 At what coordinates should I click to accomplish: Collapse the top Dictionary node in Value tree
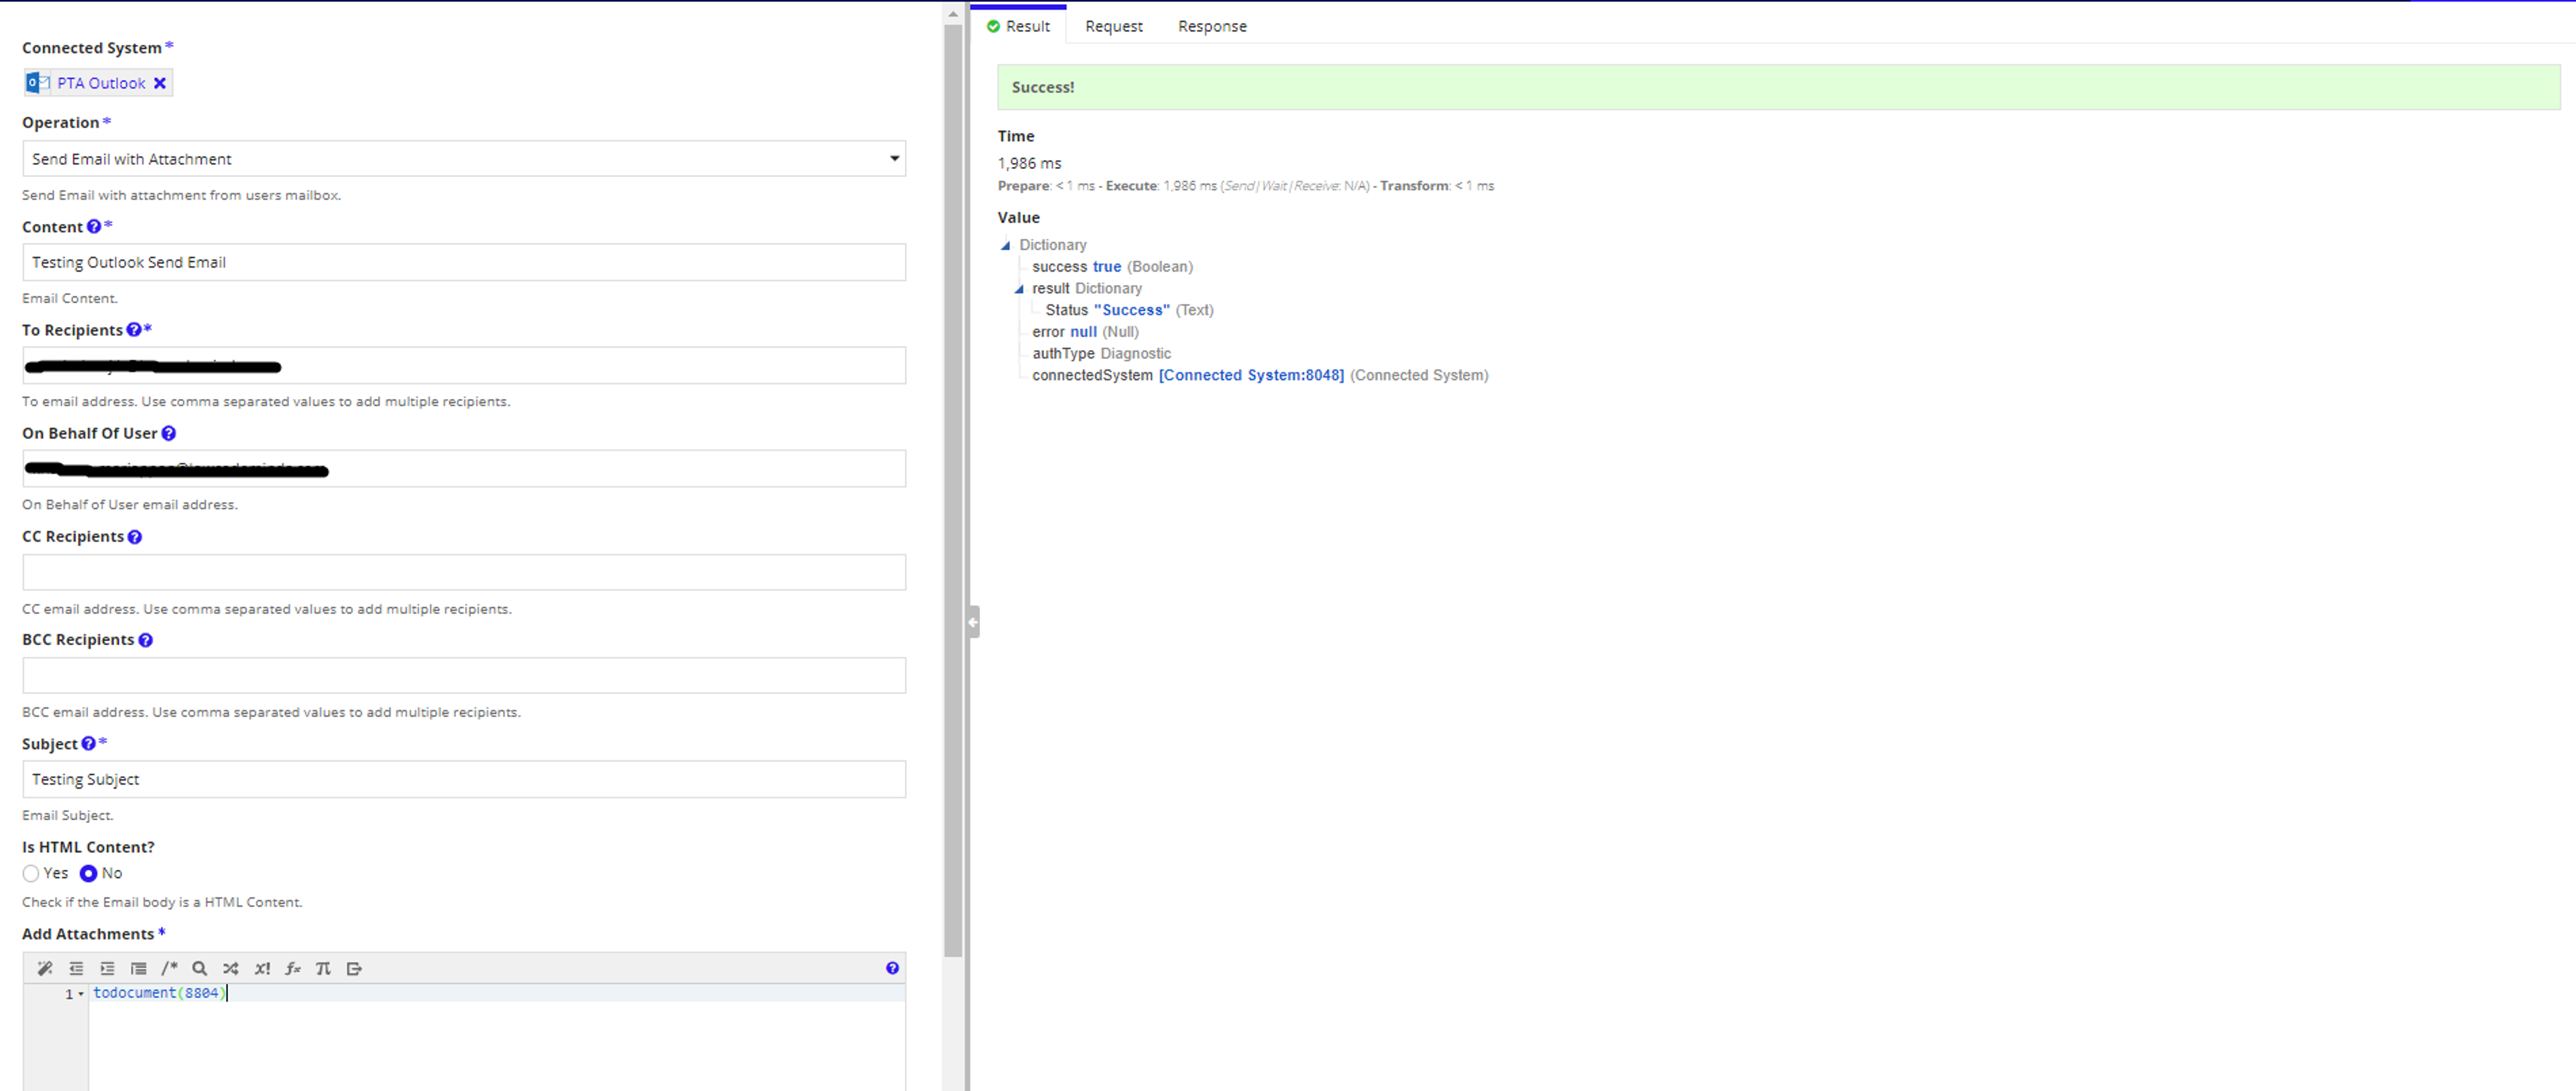point(1006,245)
